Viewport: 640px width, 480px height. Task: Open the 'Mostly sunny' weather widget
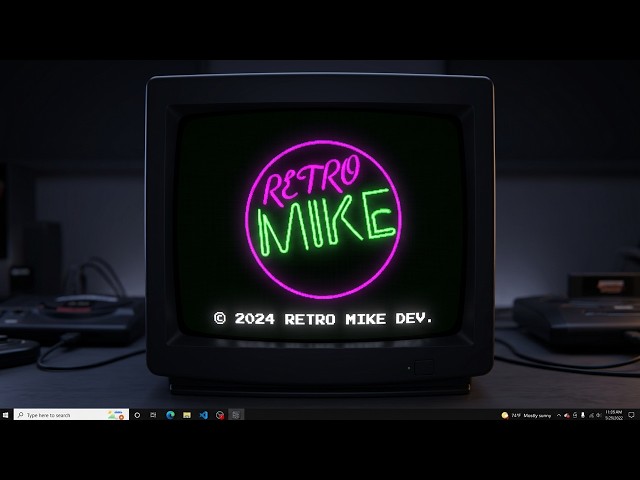point(526,416)
